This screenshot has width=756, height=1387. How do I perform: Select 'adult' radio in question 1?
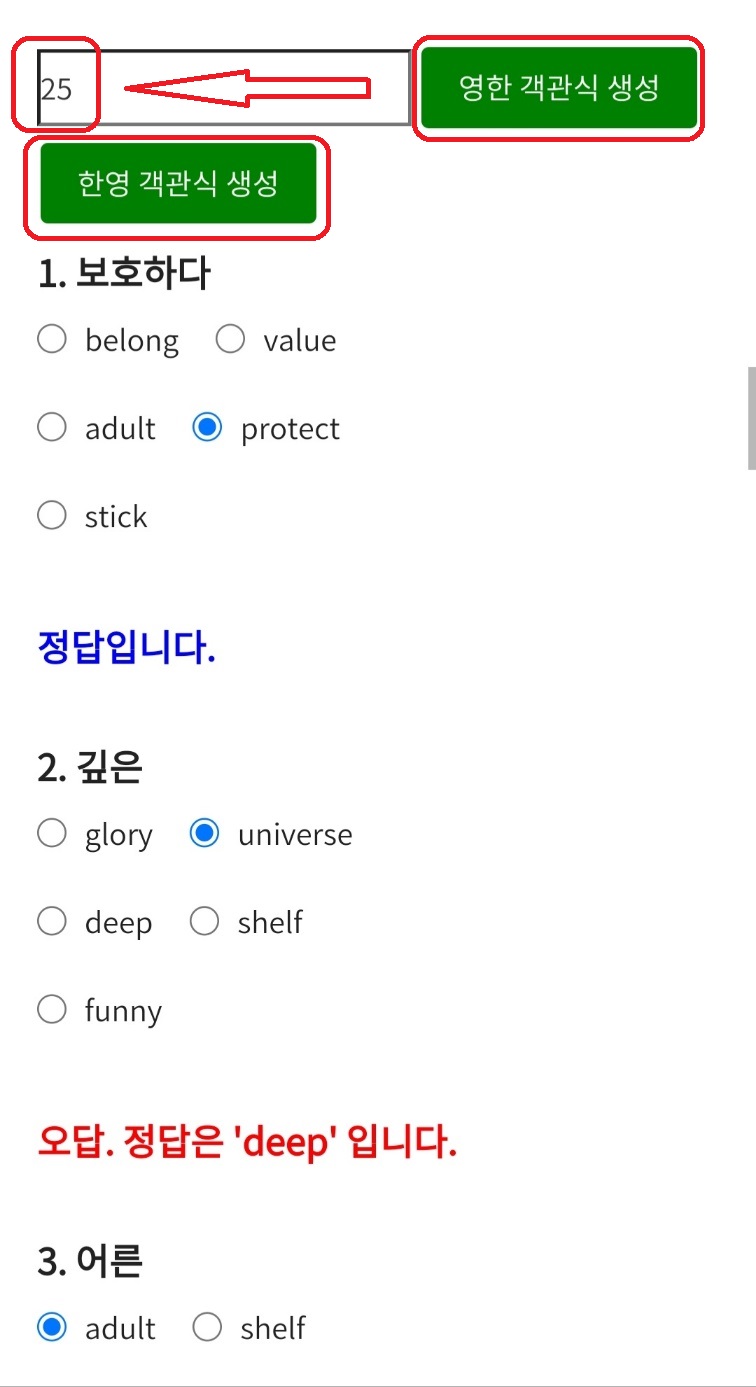[52, 428]
